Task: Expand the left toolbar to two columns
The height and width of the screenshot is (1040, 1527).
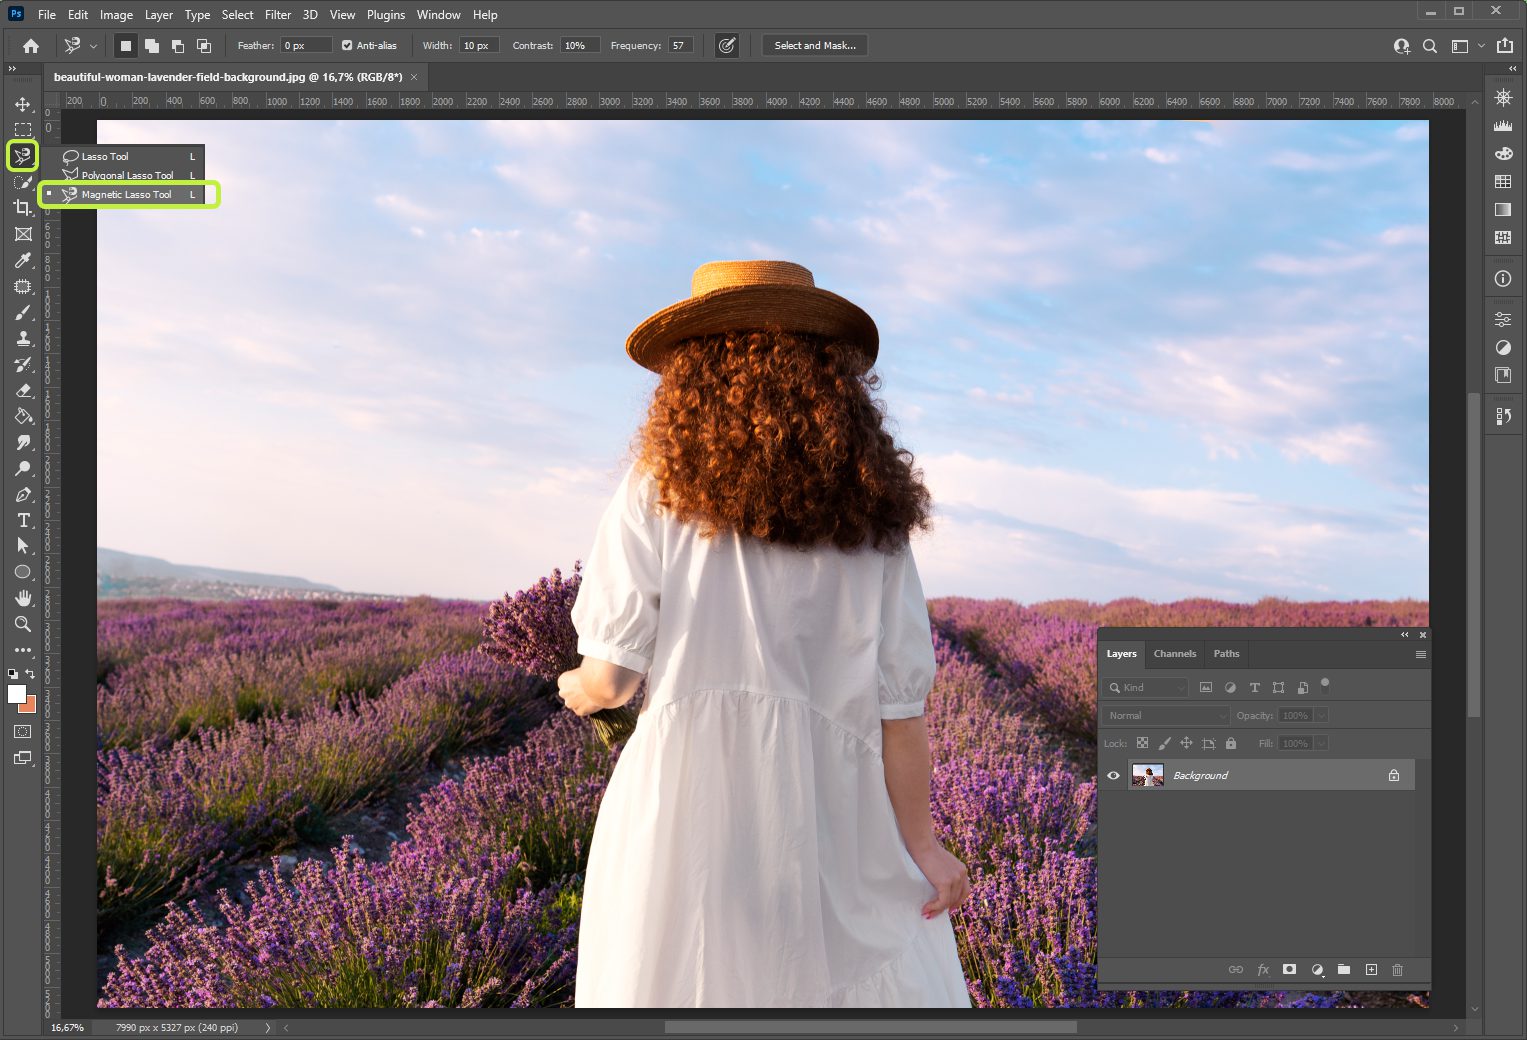Action: [12, 69]
